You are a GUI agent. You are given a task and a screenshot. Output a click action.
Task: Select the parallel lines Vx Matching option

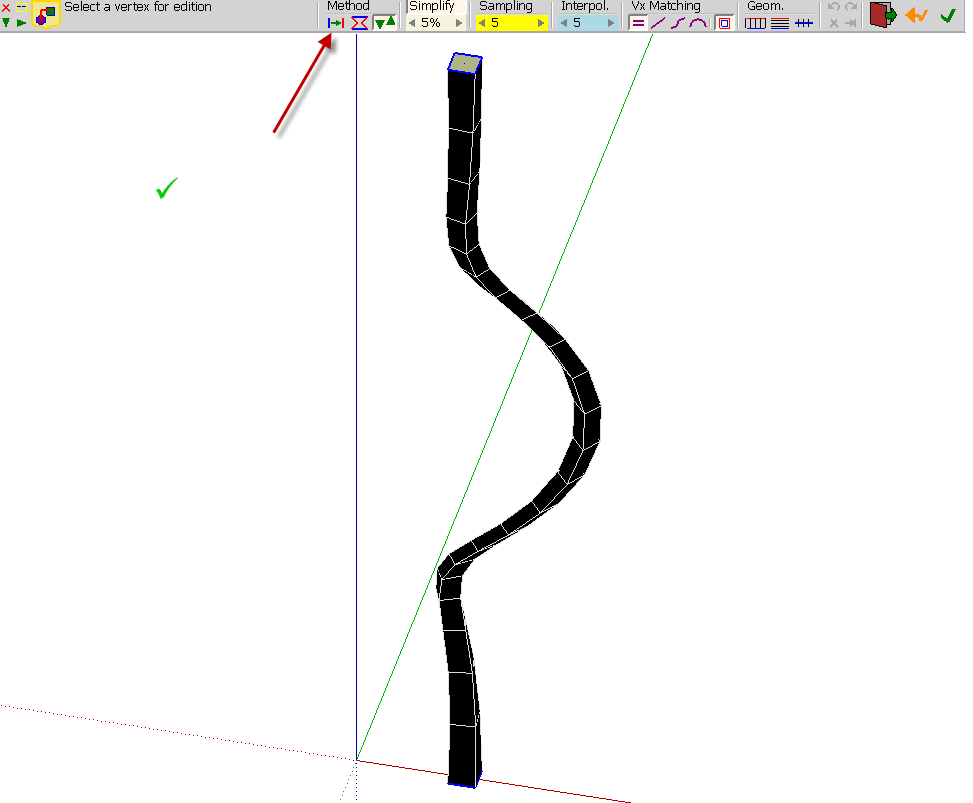tap(638, 23)
